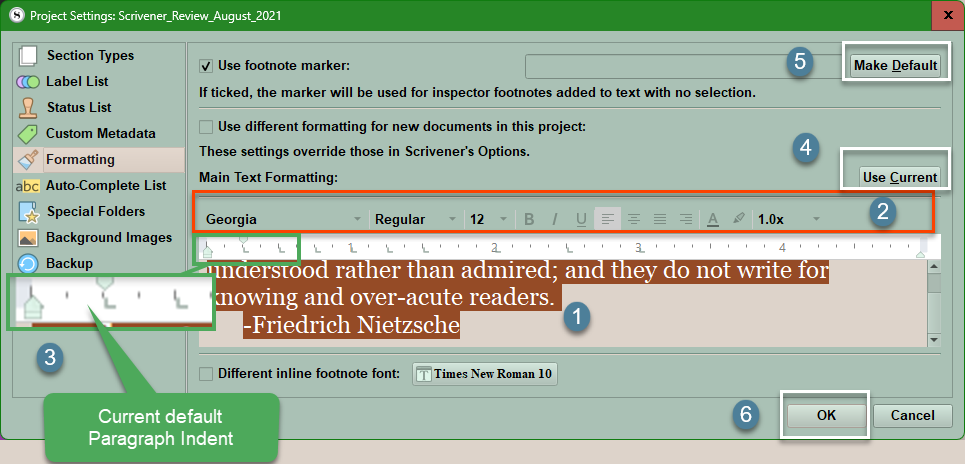Screen dimensions: 965x464
Task: Open the Regular font style dropdown
Action: [416, 219]
